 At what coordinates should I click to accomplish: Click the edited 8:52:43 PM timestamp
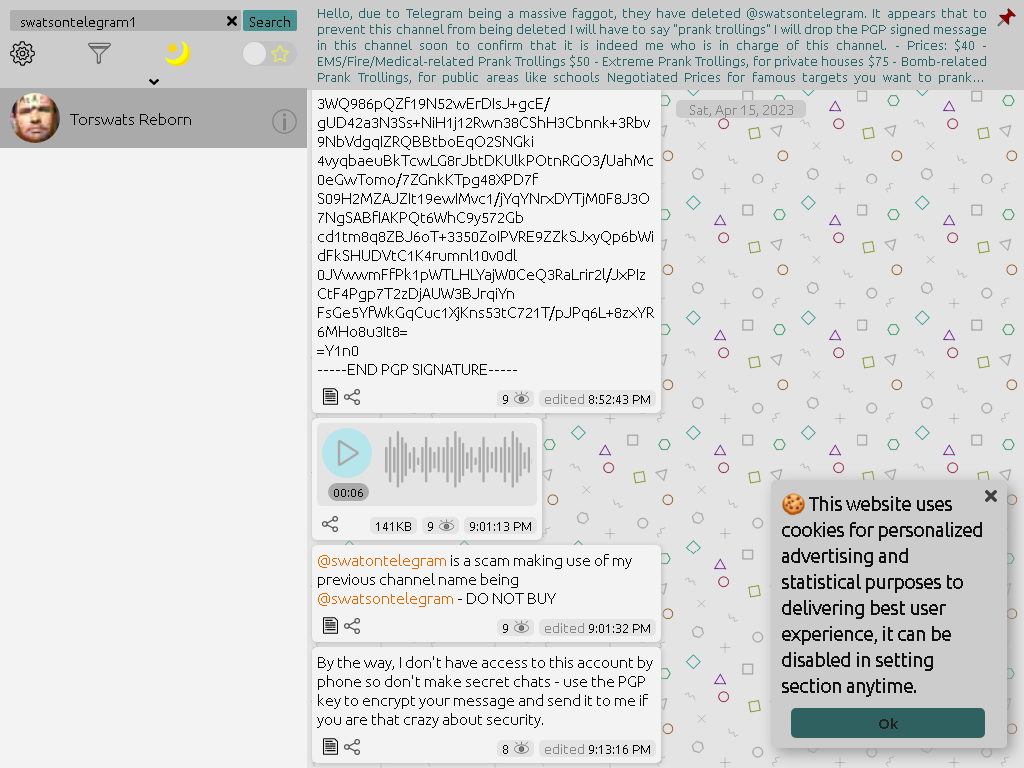coord(598,399)
